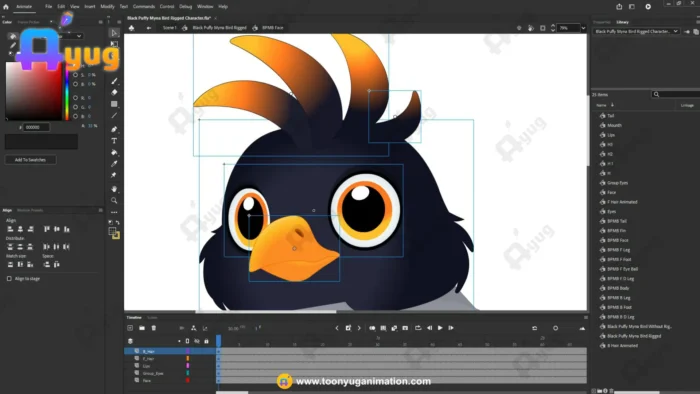Click Add To Swatches button
The width and height of the screenshot is (700, 394).
pos(30,160)
